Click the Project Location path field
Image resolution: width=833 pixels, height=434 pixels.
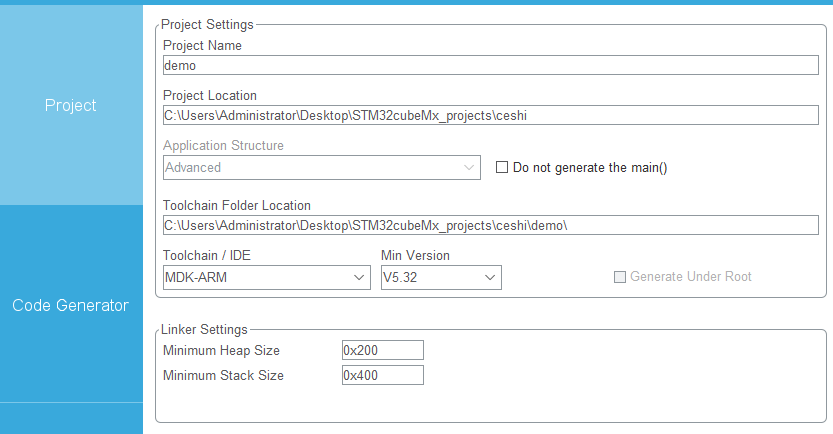point(490,115)
